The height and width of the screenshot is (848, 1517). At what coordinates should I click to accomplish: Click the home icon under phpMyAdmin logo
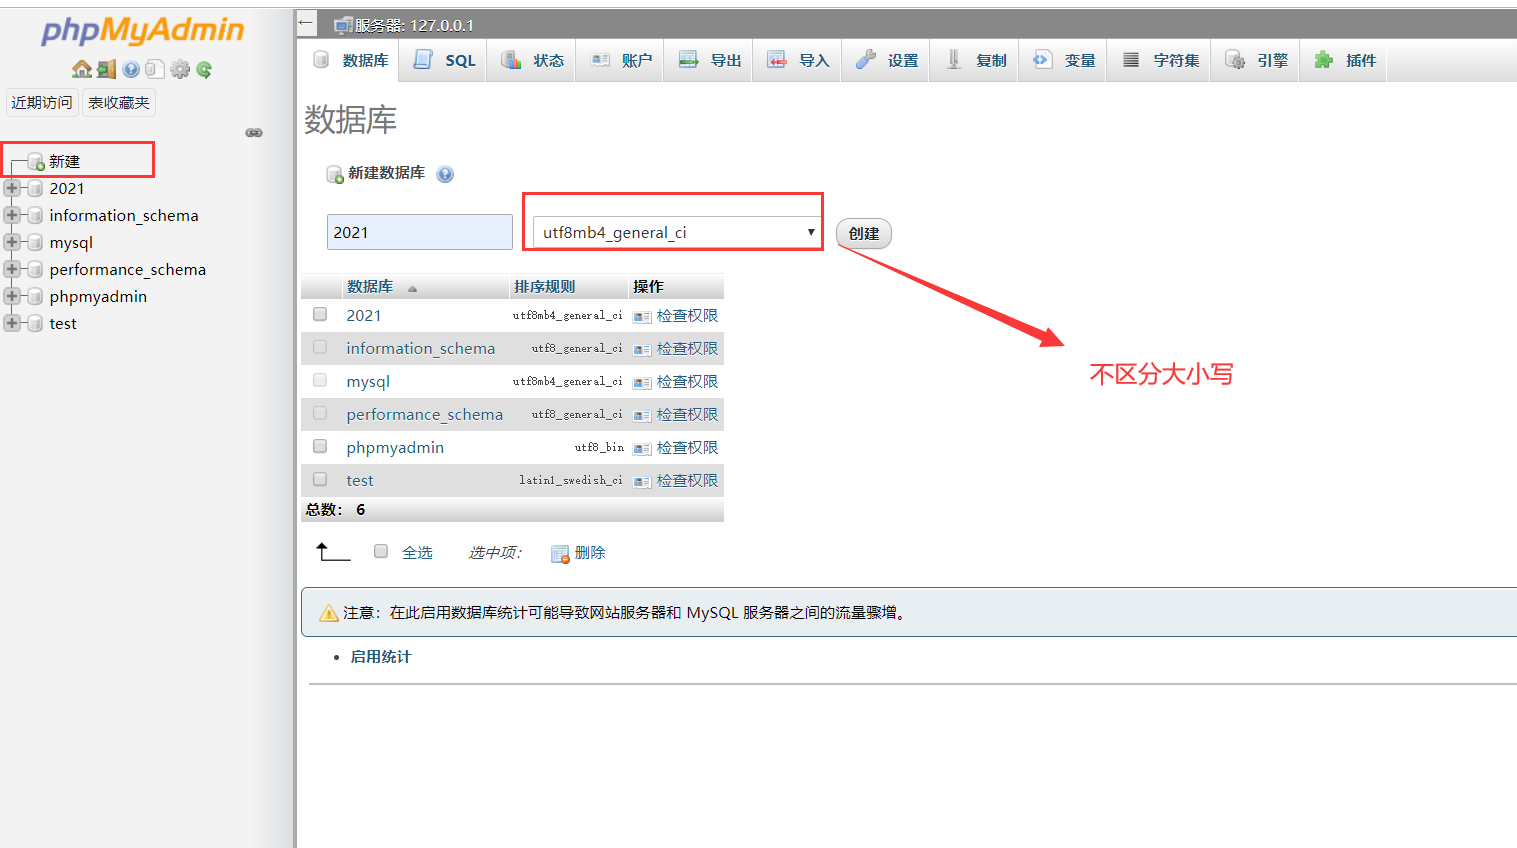[x=82, y=69]
